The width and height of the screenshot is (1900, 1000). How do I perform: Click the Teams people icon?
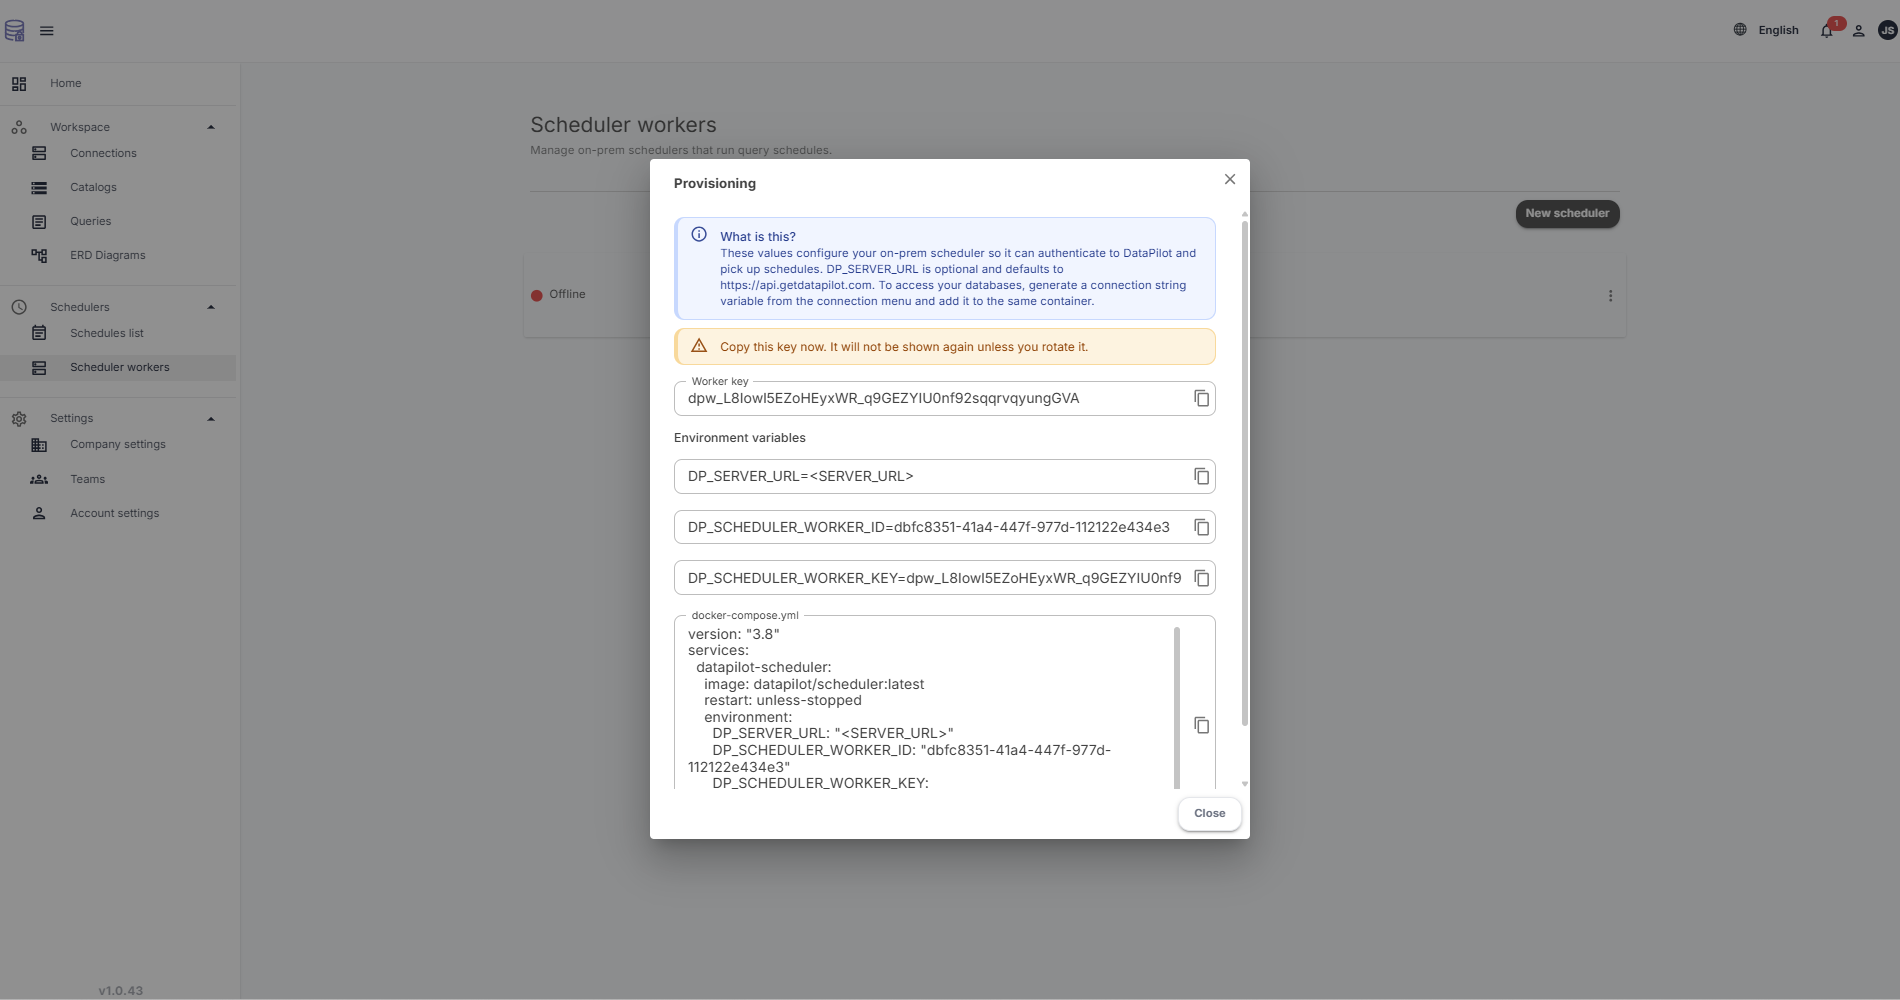point(38,479)
